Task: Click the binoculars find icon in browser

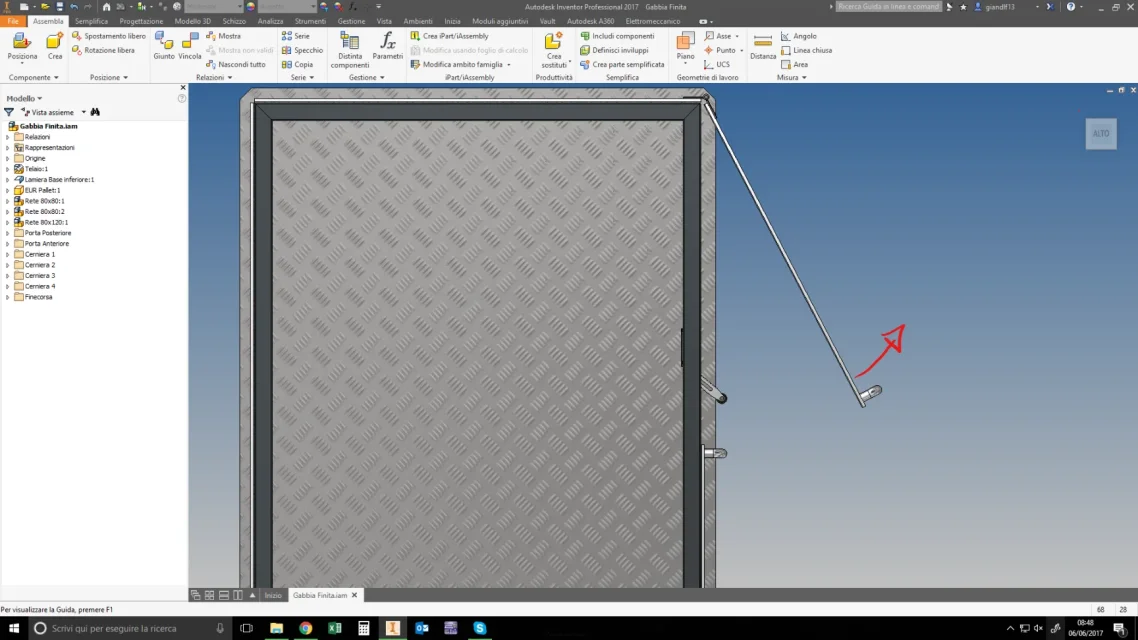Action: coord(95,112)
